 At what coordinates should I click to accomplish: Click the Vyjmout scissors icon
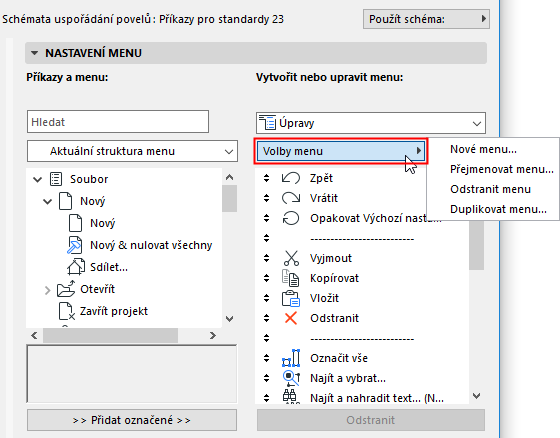point(291,258)
